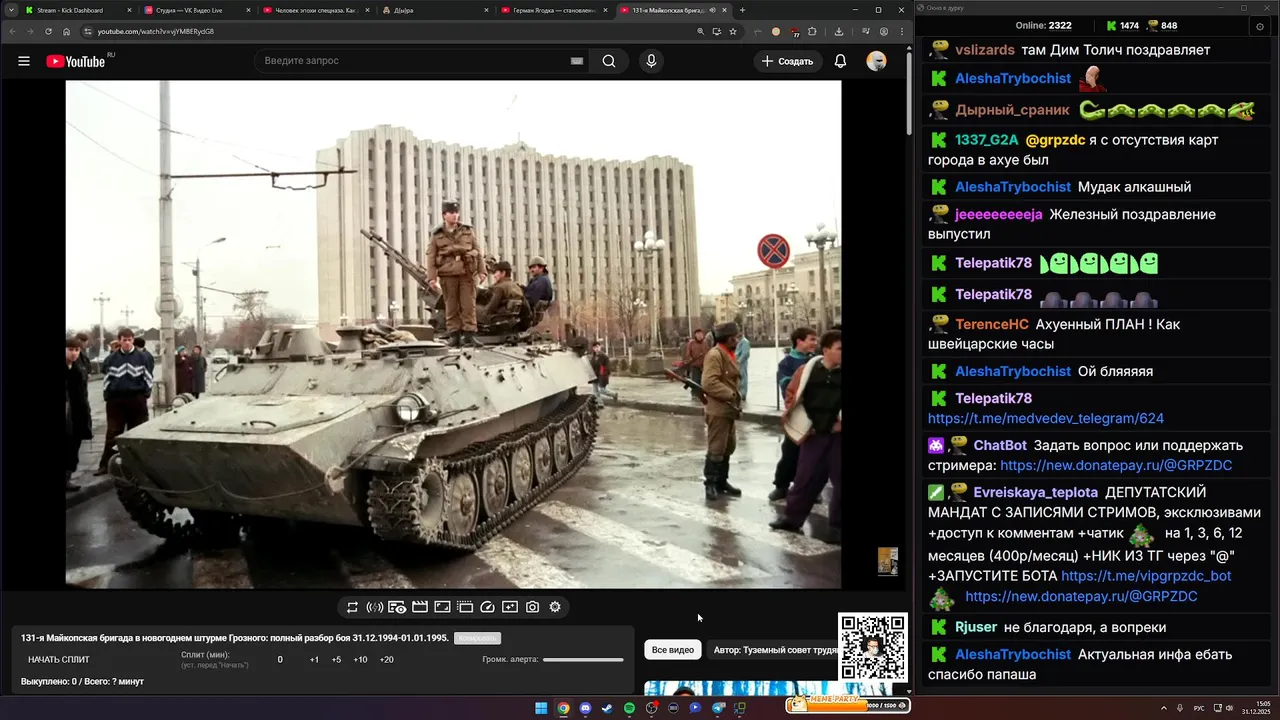Open a new browser tab
Image resolution: width=1280 pixels, height=720 pixels.
click(x=742, y=10)
